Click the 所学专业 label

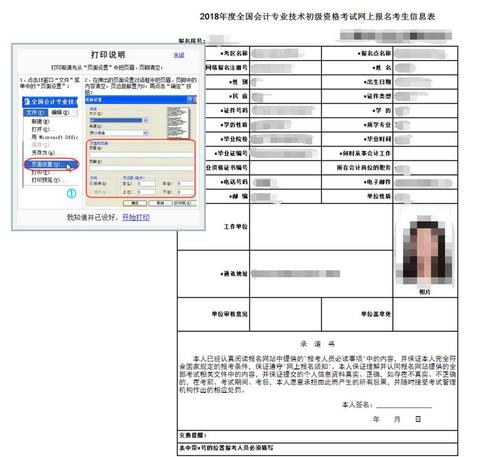378,125
